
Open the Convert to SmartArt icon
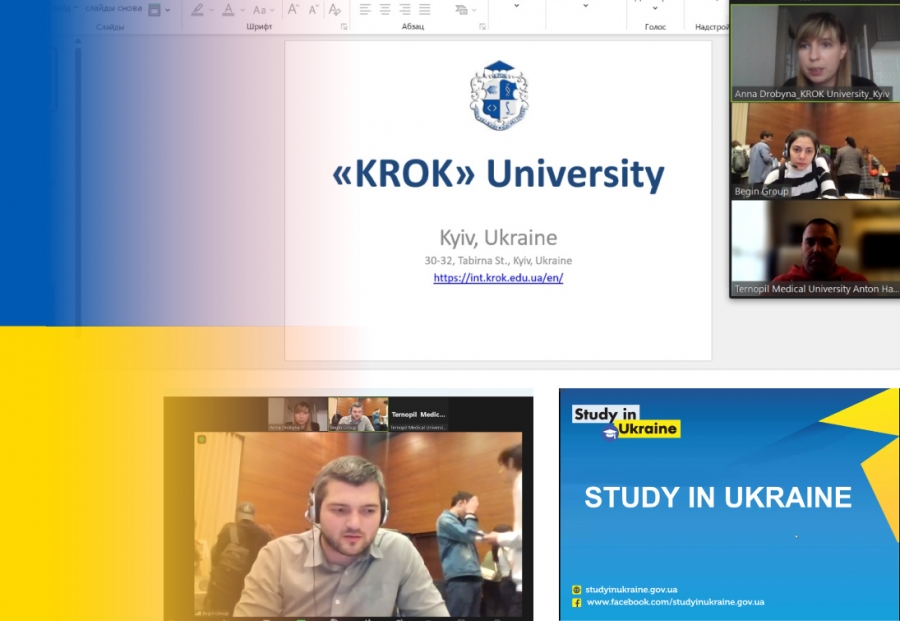461,10
